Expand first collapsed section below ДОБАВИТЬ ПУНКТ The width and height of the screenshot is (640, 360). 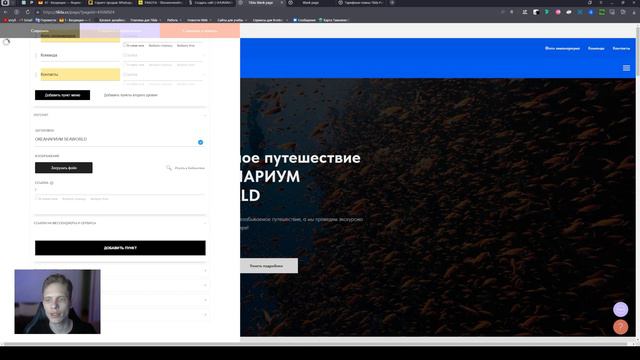[205, 271]
